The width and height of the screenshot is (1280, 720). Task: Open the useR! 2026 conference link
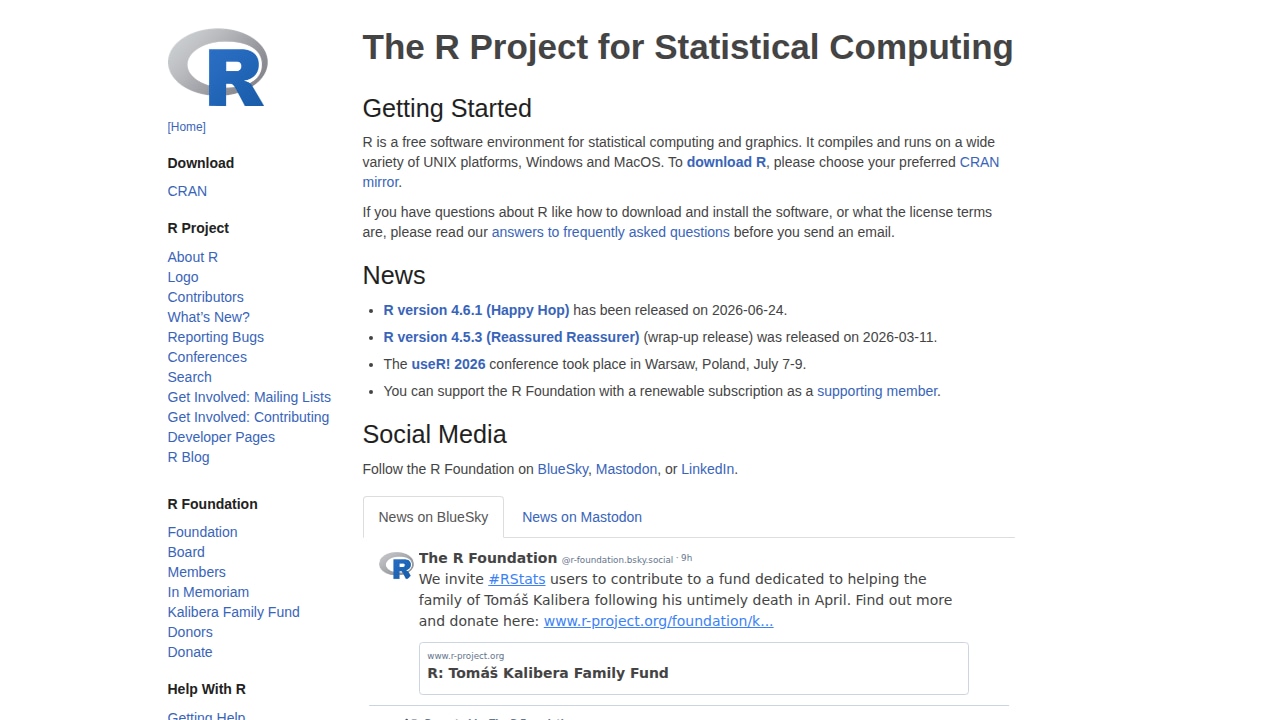448,364
